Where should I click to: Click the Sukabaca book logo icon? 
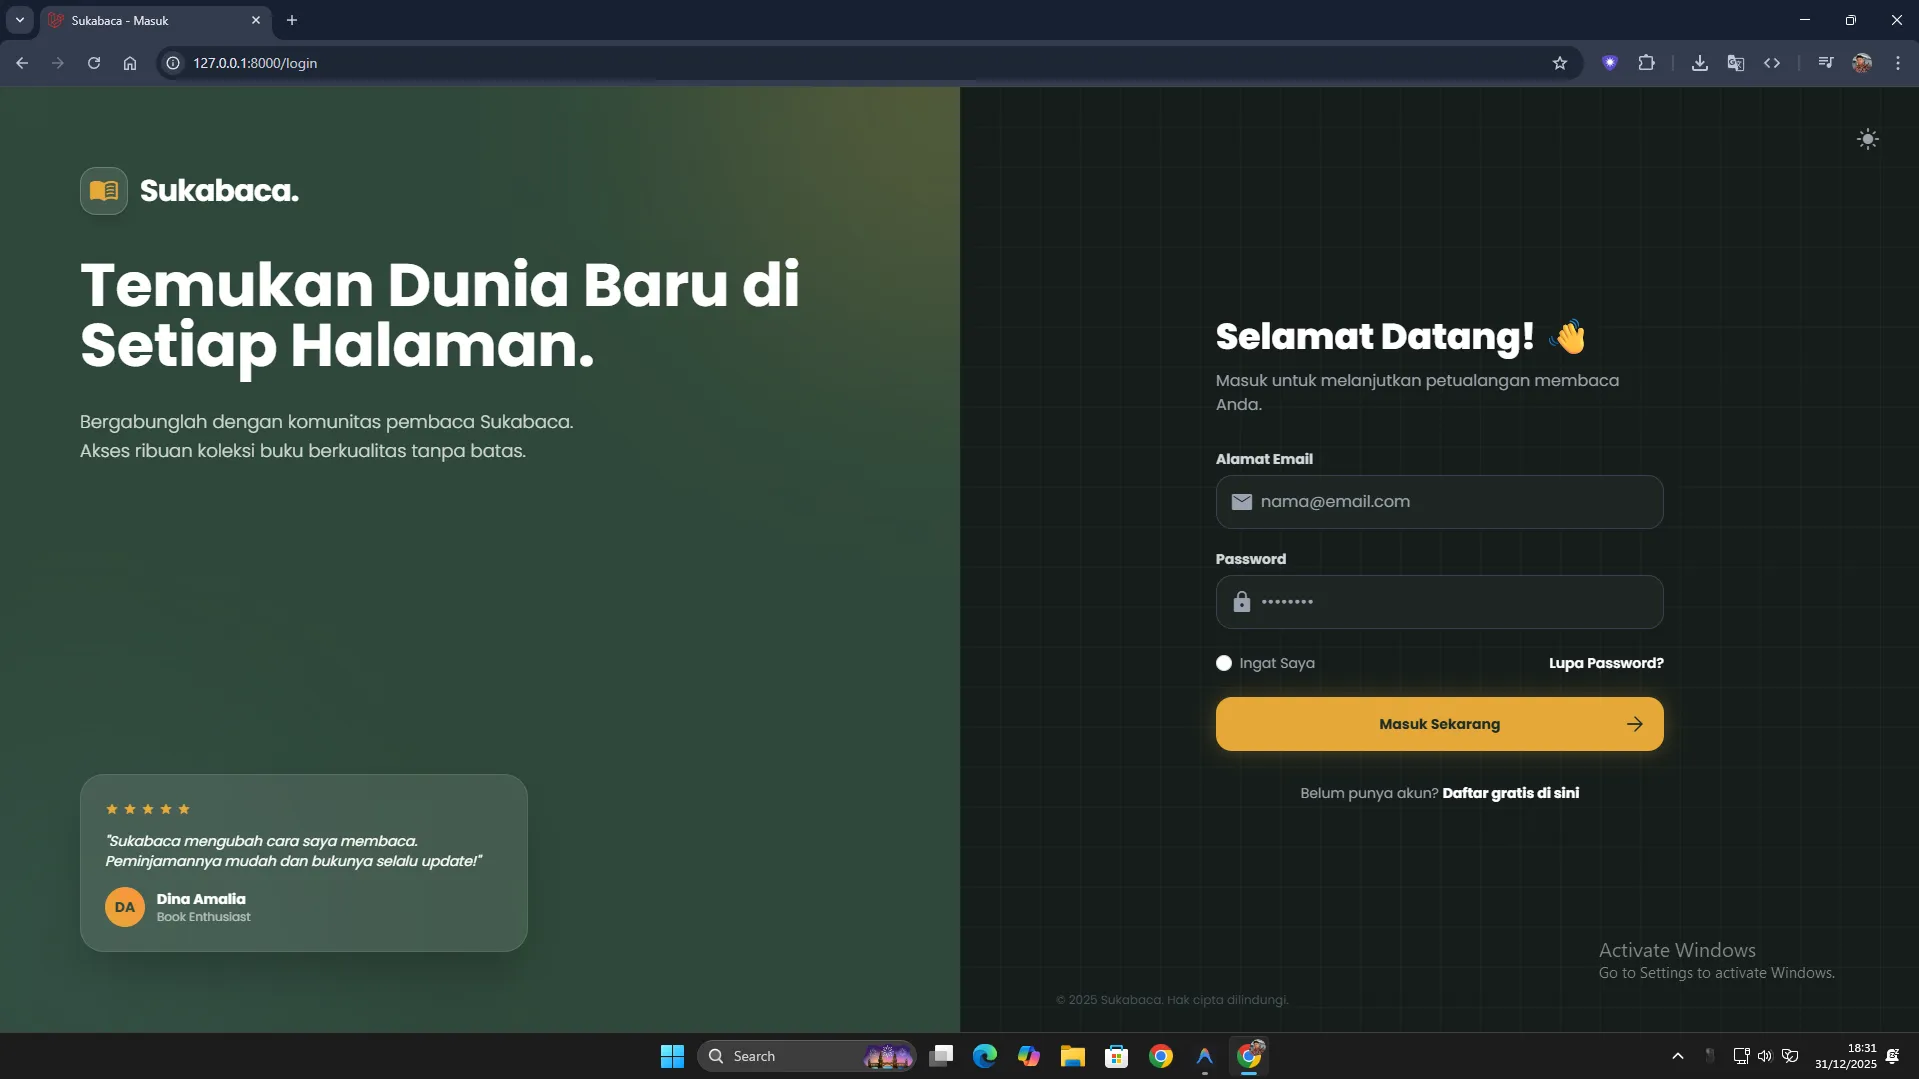pos(104,191)
